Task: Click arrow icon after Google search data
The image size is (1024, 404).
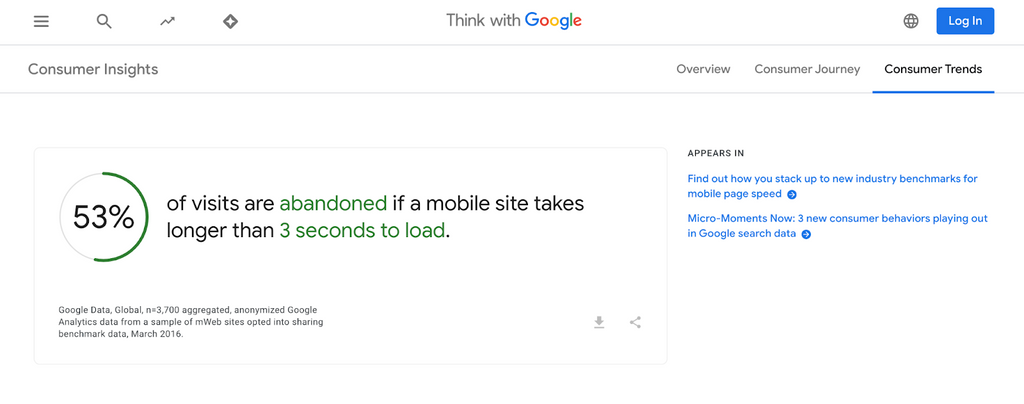Action: 806,234
